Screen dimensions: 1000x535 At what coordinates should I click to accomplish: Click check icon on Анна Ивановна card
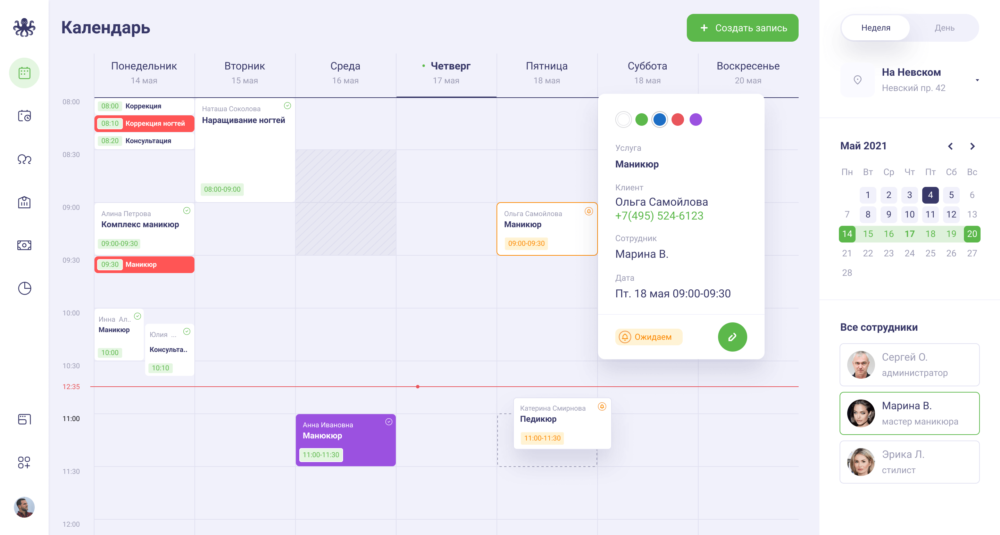[388, 422]
